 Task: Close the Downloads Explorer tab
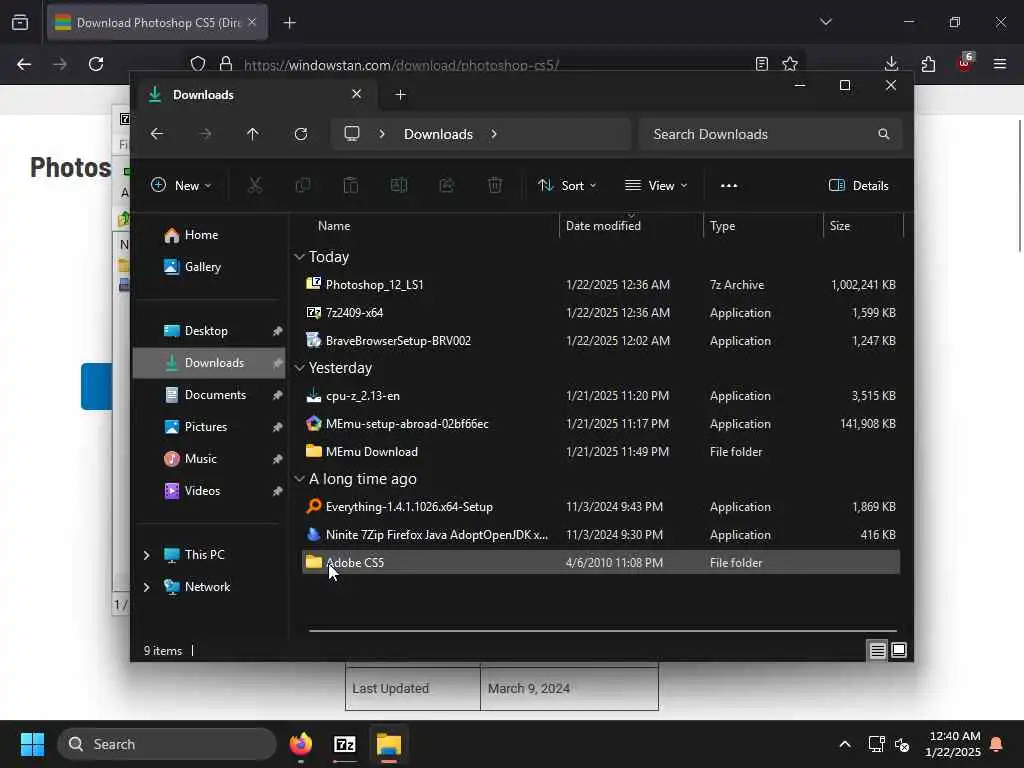coord(357,94)
